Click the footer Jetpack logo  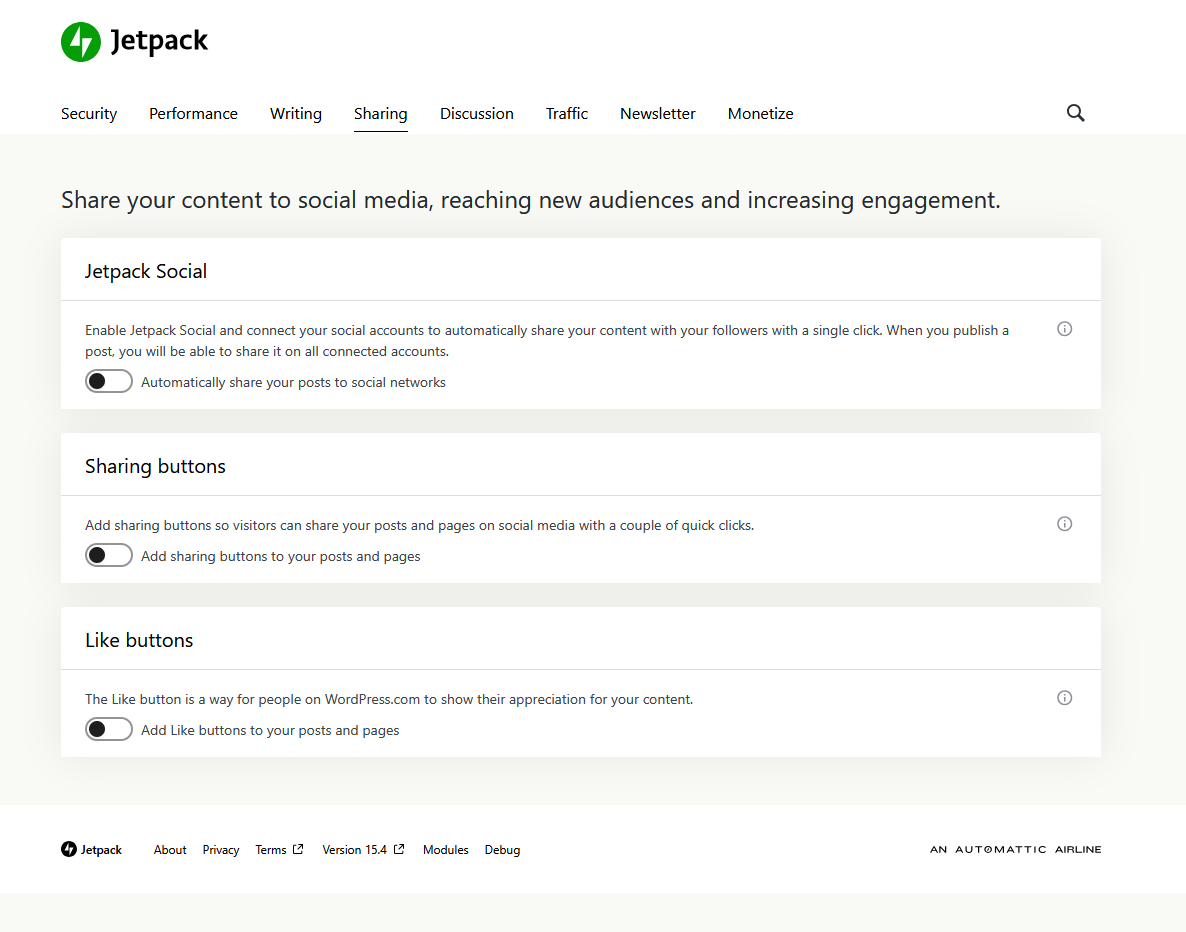click(91, 850)
